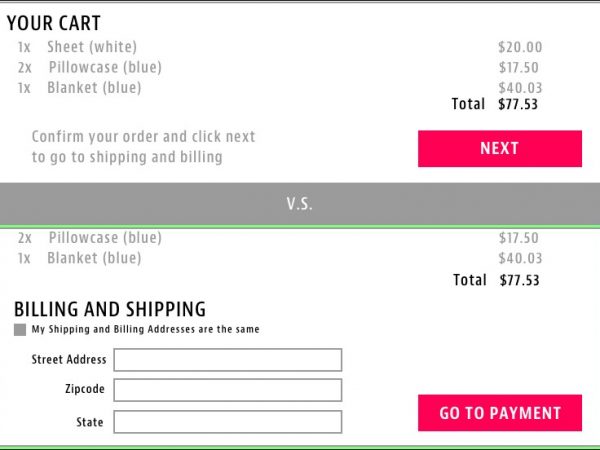Click the BILLING AND SHIPPING heading
This screenshot has height=450, width=600.
110,309
